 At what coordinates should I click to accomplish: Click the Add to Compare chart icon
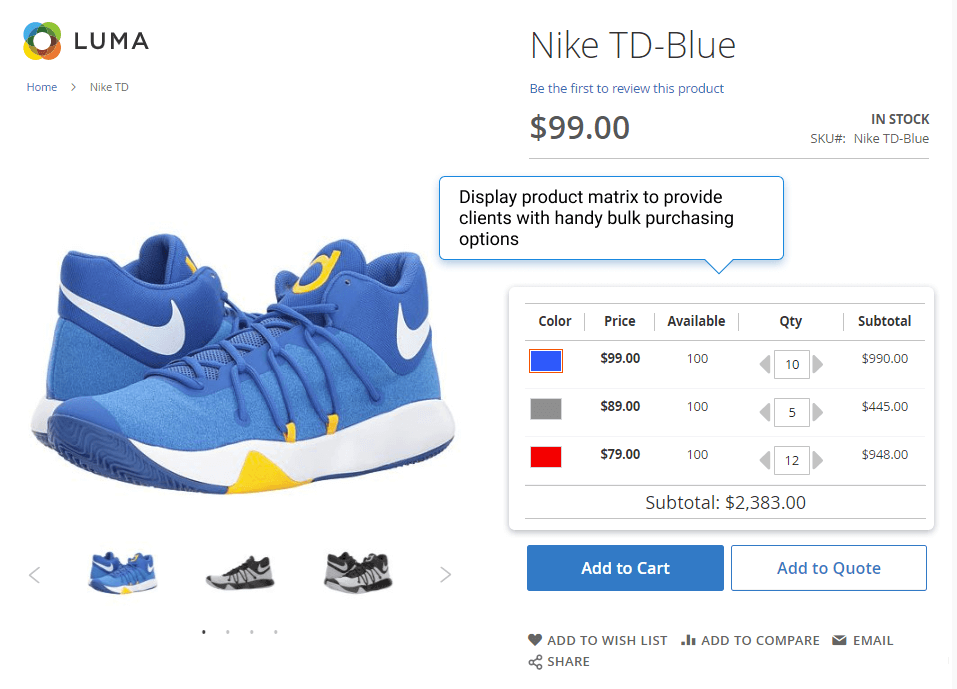pyautogui.click(x=688, y=640)
